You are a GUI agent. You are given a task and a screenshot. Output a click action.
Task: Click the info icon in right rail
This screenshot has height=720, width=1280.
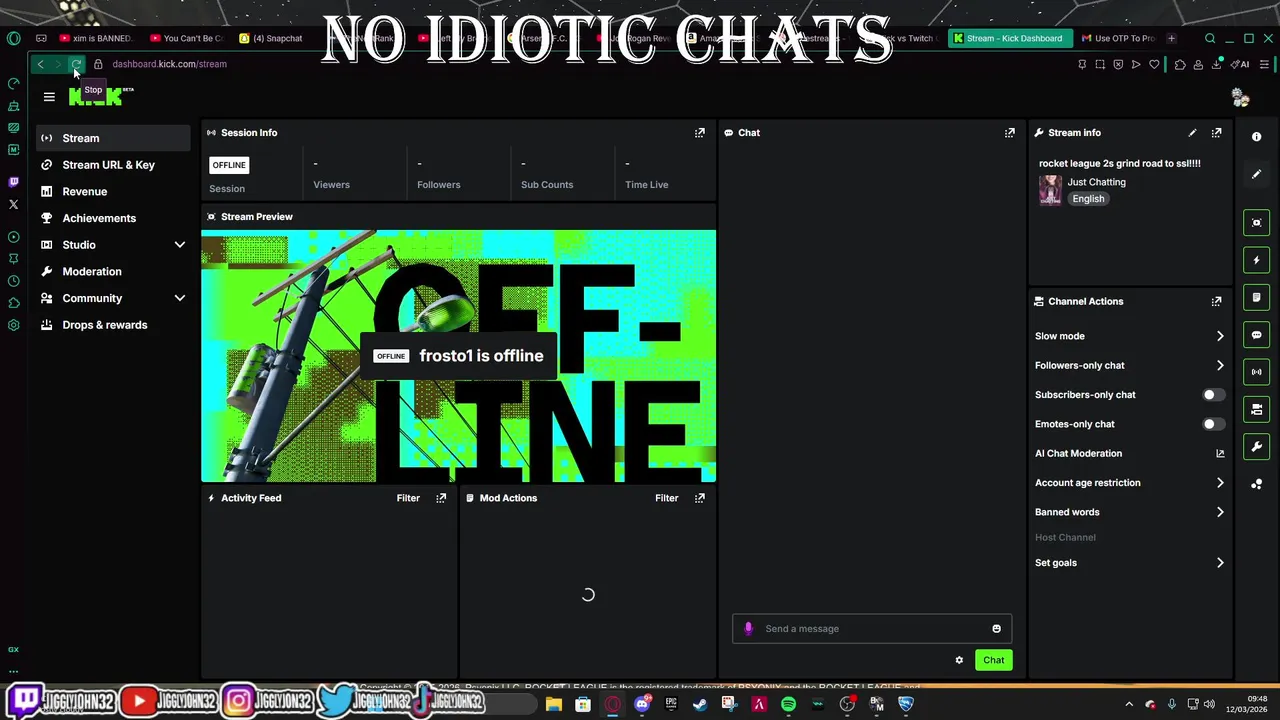coord(1257,137)
